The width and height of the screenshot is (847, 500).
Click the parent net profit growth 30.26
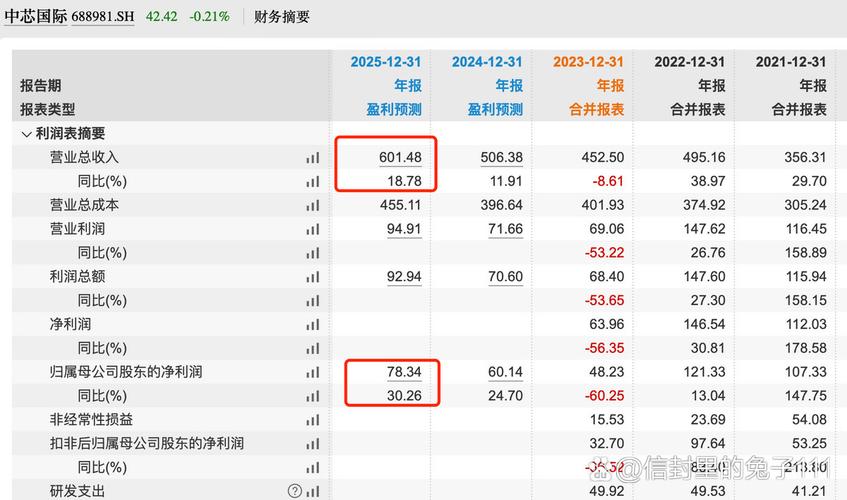tap(404, 395)
